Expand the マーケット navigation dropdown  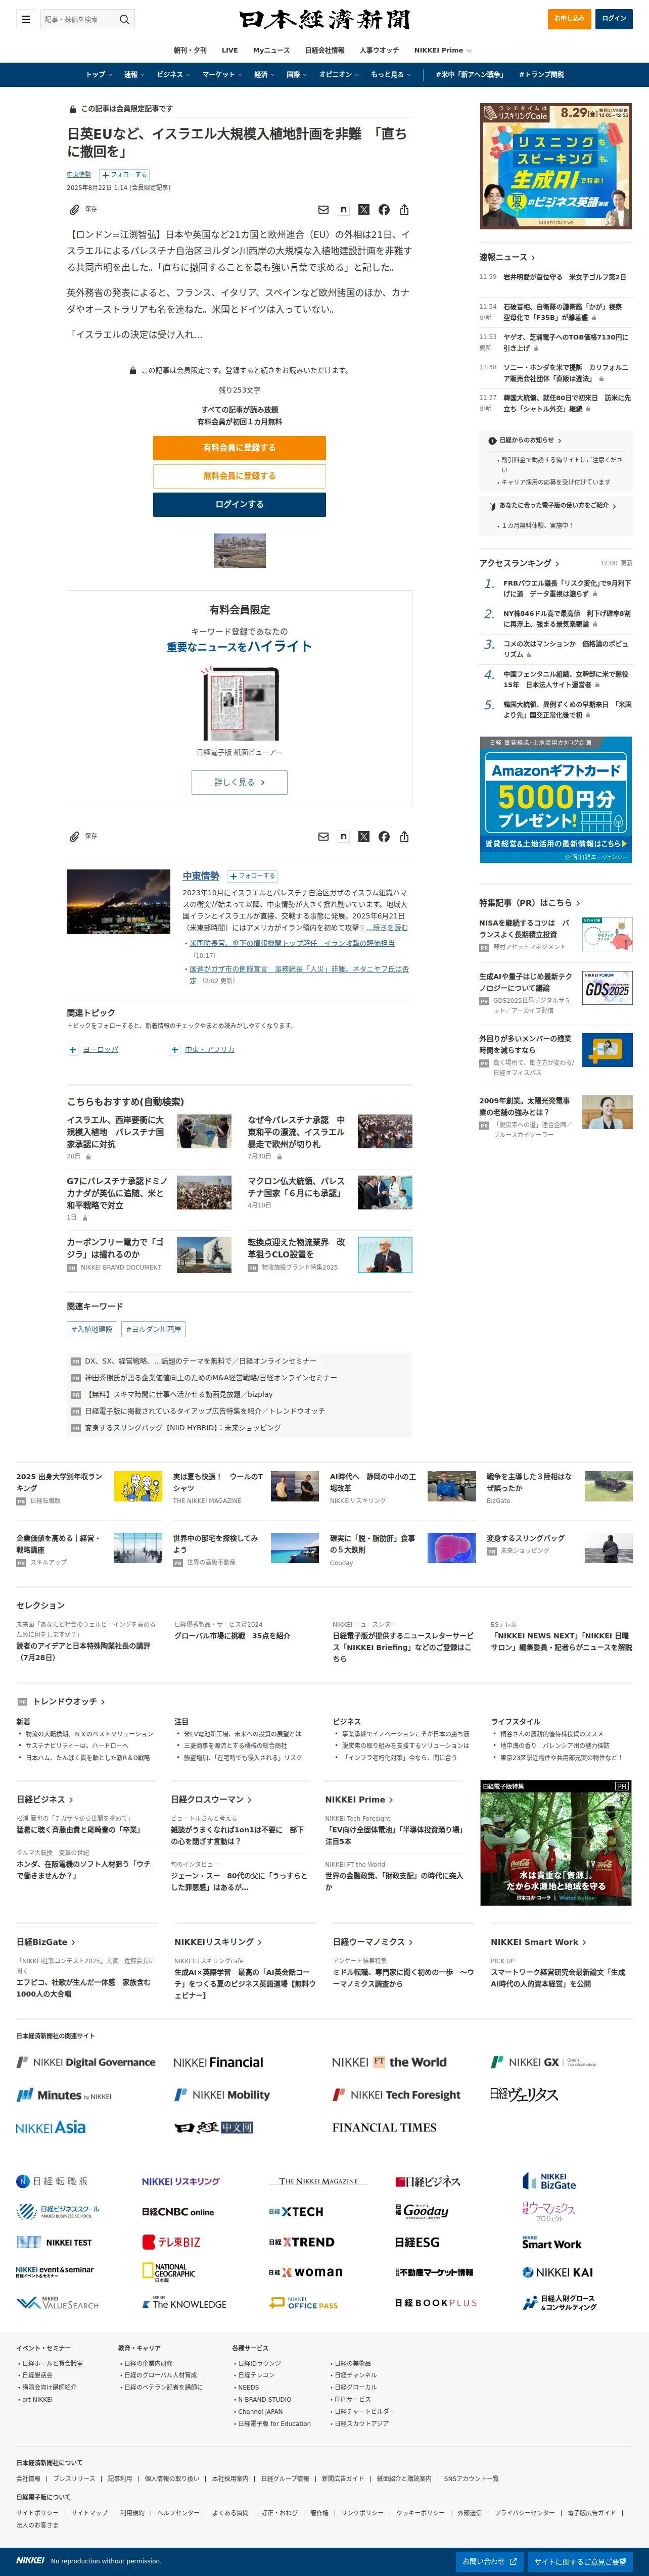point(222,75)
